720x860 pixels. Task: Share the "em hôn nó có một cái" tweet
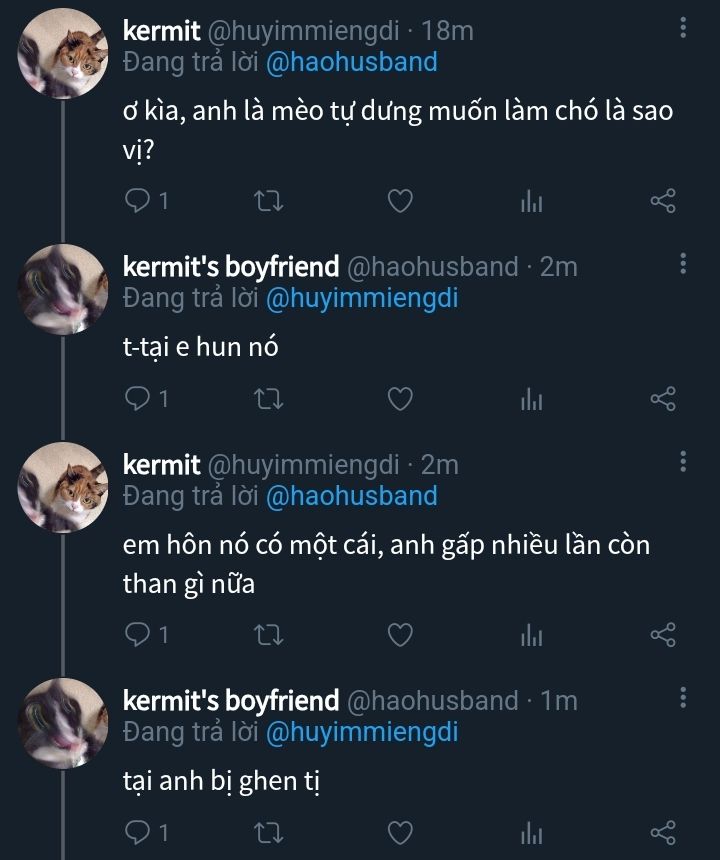click(x=663, y=634)
